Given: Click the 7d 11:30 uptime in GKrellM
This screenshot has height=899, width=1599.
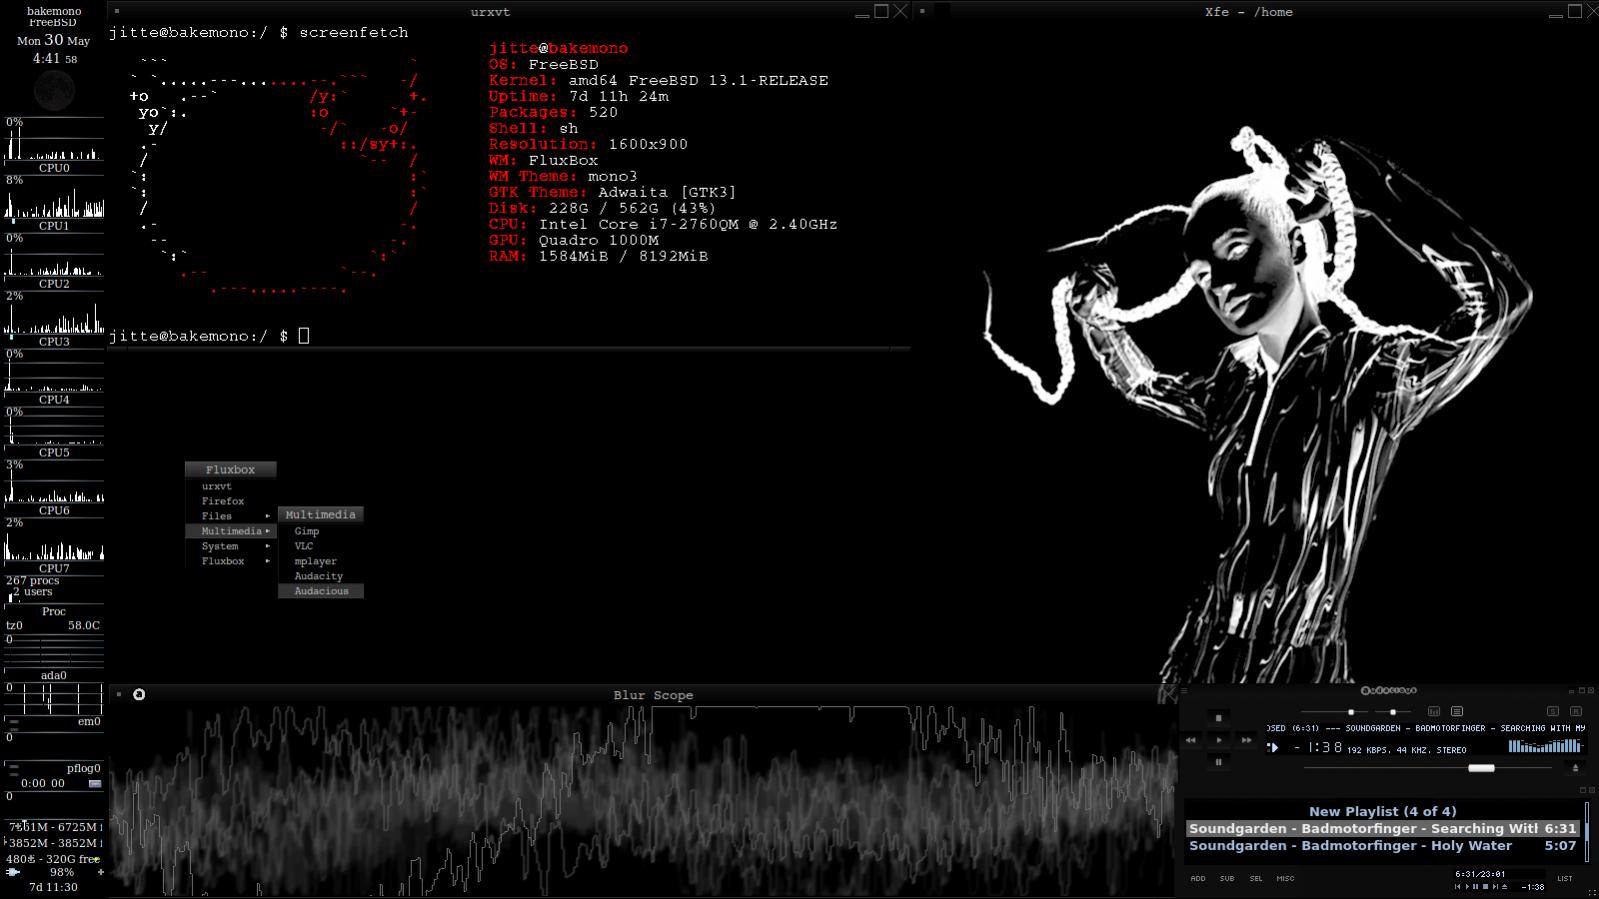Looking at the screenshot, I should (x=53, y=887).
